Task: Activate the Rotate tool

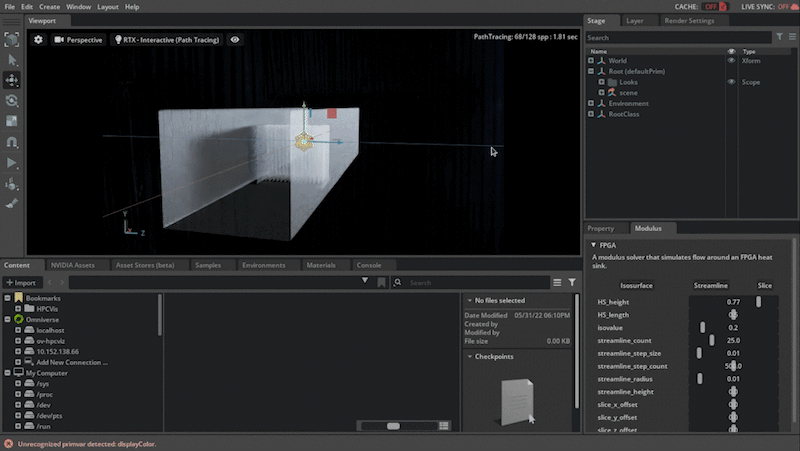Action: (12, 101)
